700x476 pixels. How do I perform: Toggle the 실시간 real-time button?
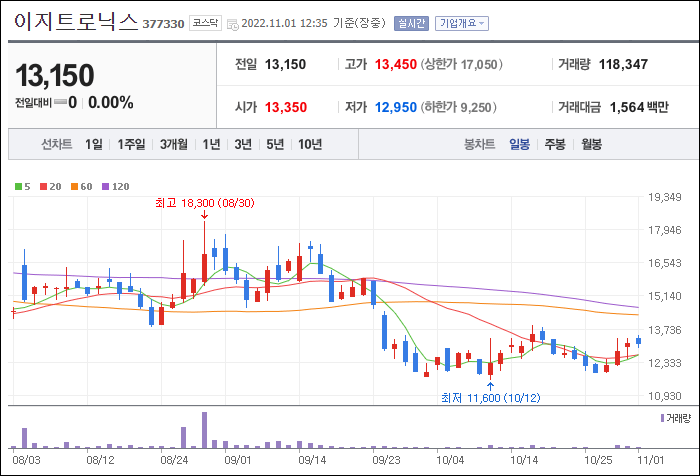point(411,23)
